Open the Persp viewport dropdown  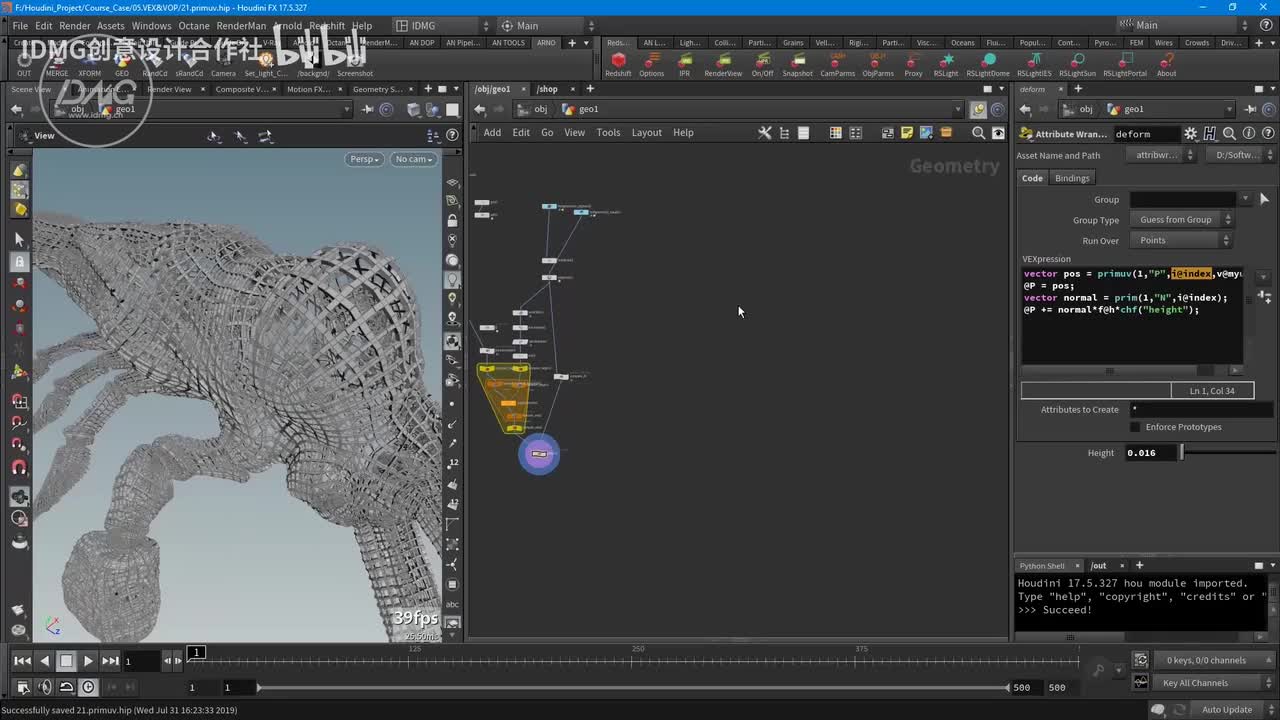365,159
